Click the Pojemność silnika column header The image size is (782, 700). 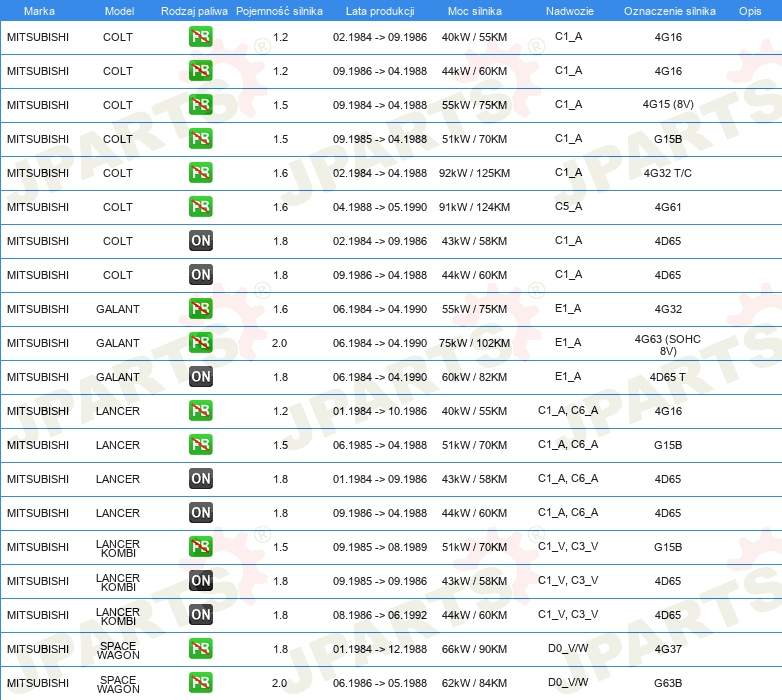pyautogui.click(x=279, y=11)
